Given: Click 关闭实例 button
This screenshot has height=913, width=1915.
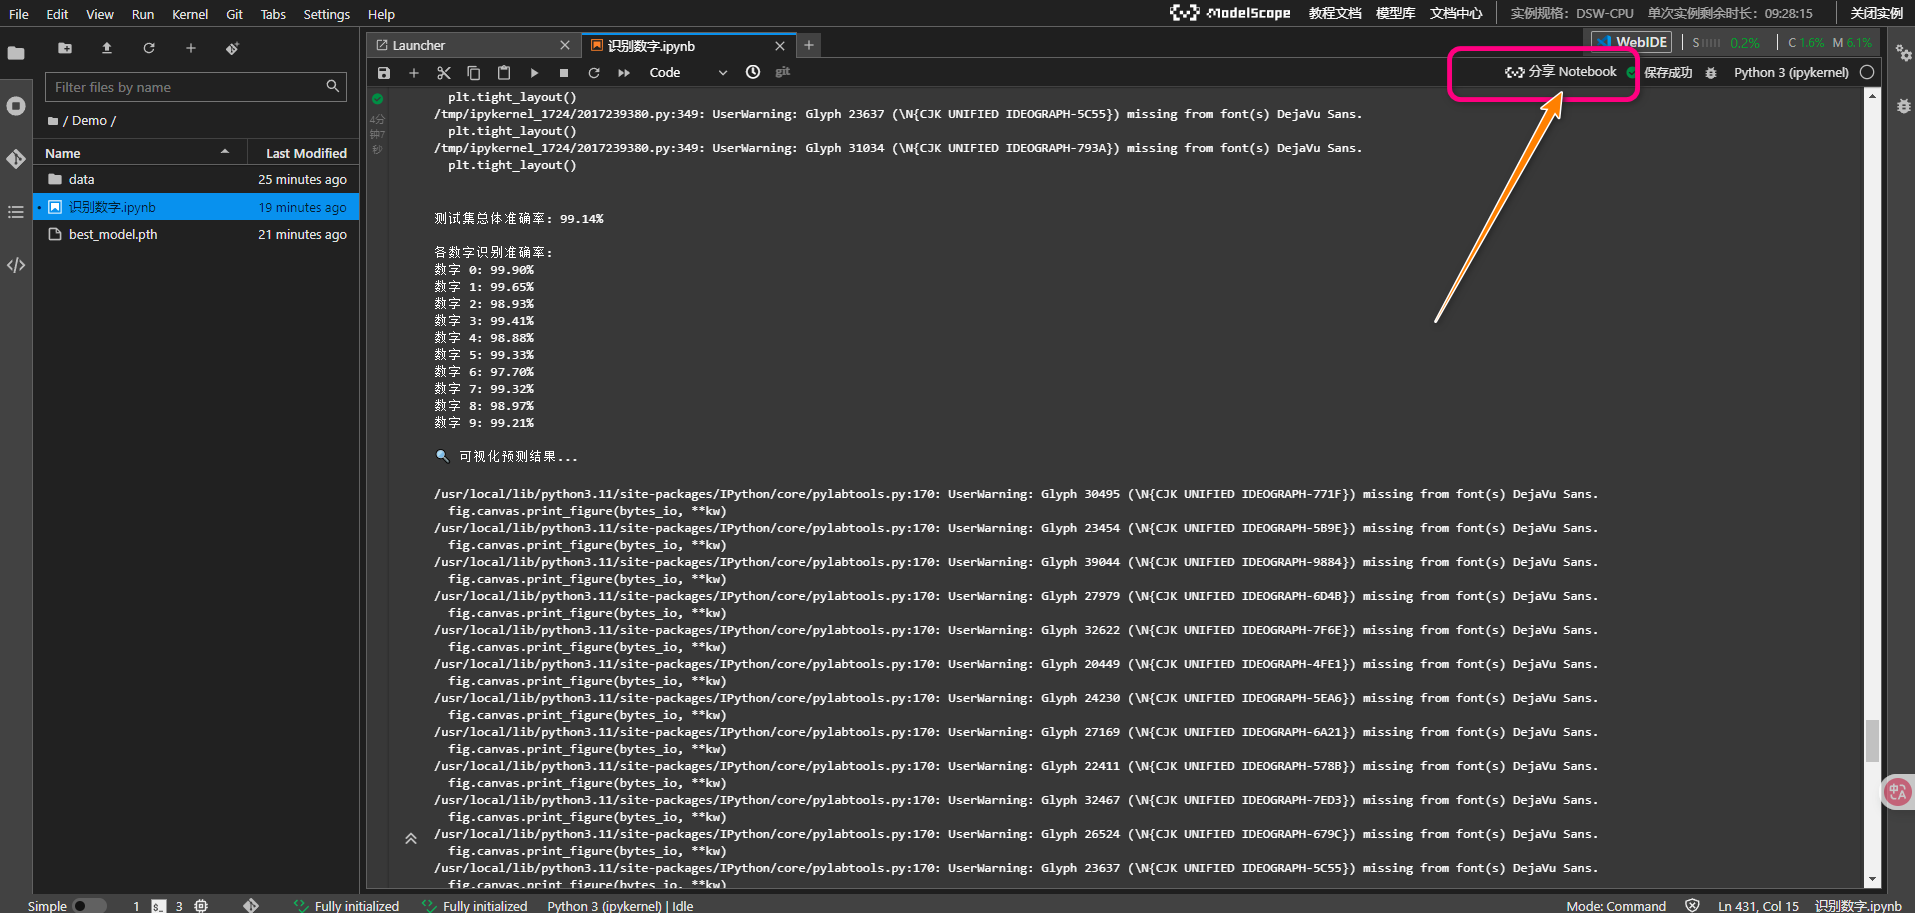Looking at the screenshot, I should [1876, 13].
